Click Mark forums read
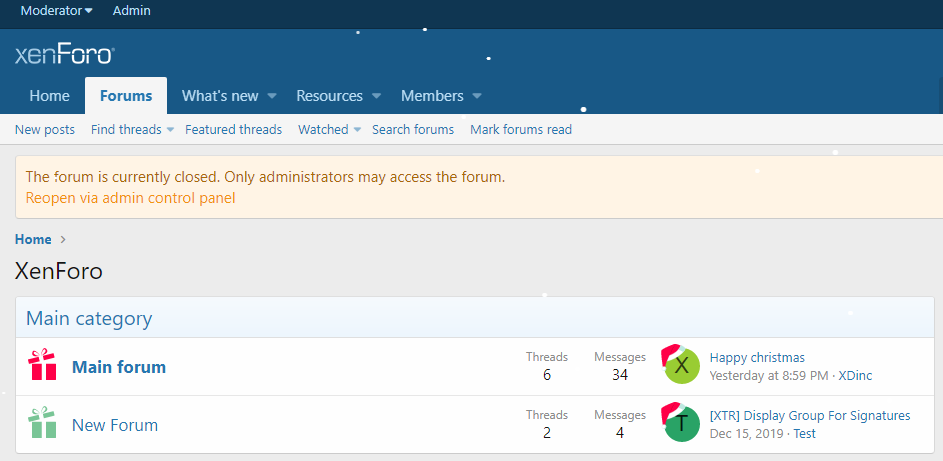This screenshot has height=461, width=943. [521, 130]
